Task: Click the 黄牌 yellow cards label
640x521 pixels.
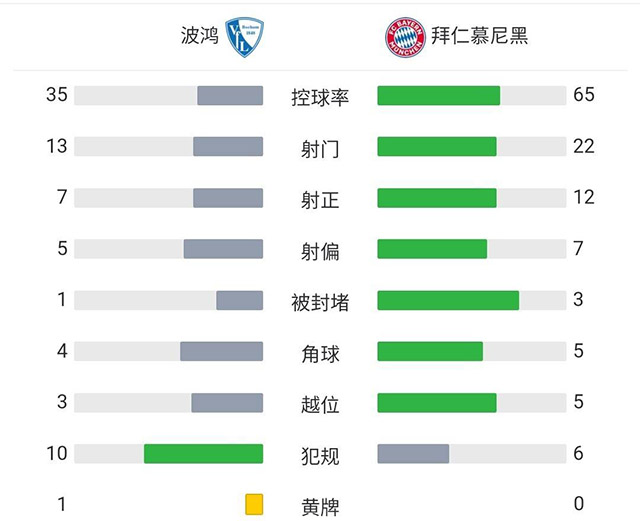Action: click(320, 506)
